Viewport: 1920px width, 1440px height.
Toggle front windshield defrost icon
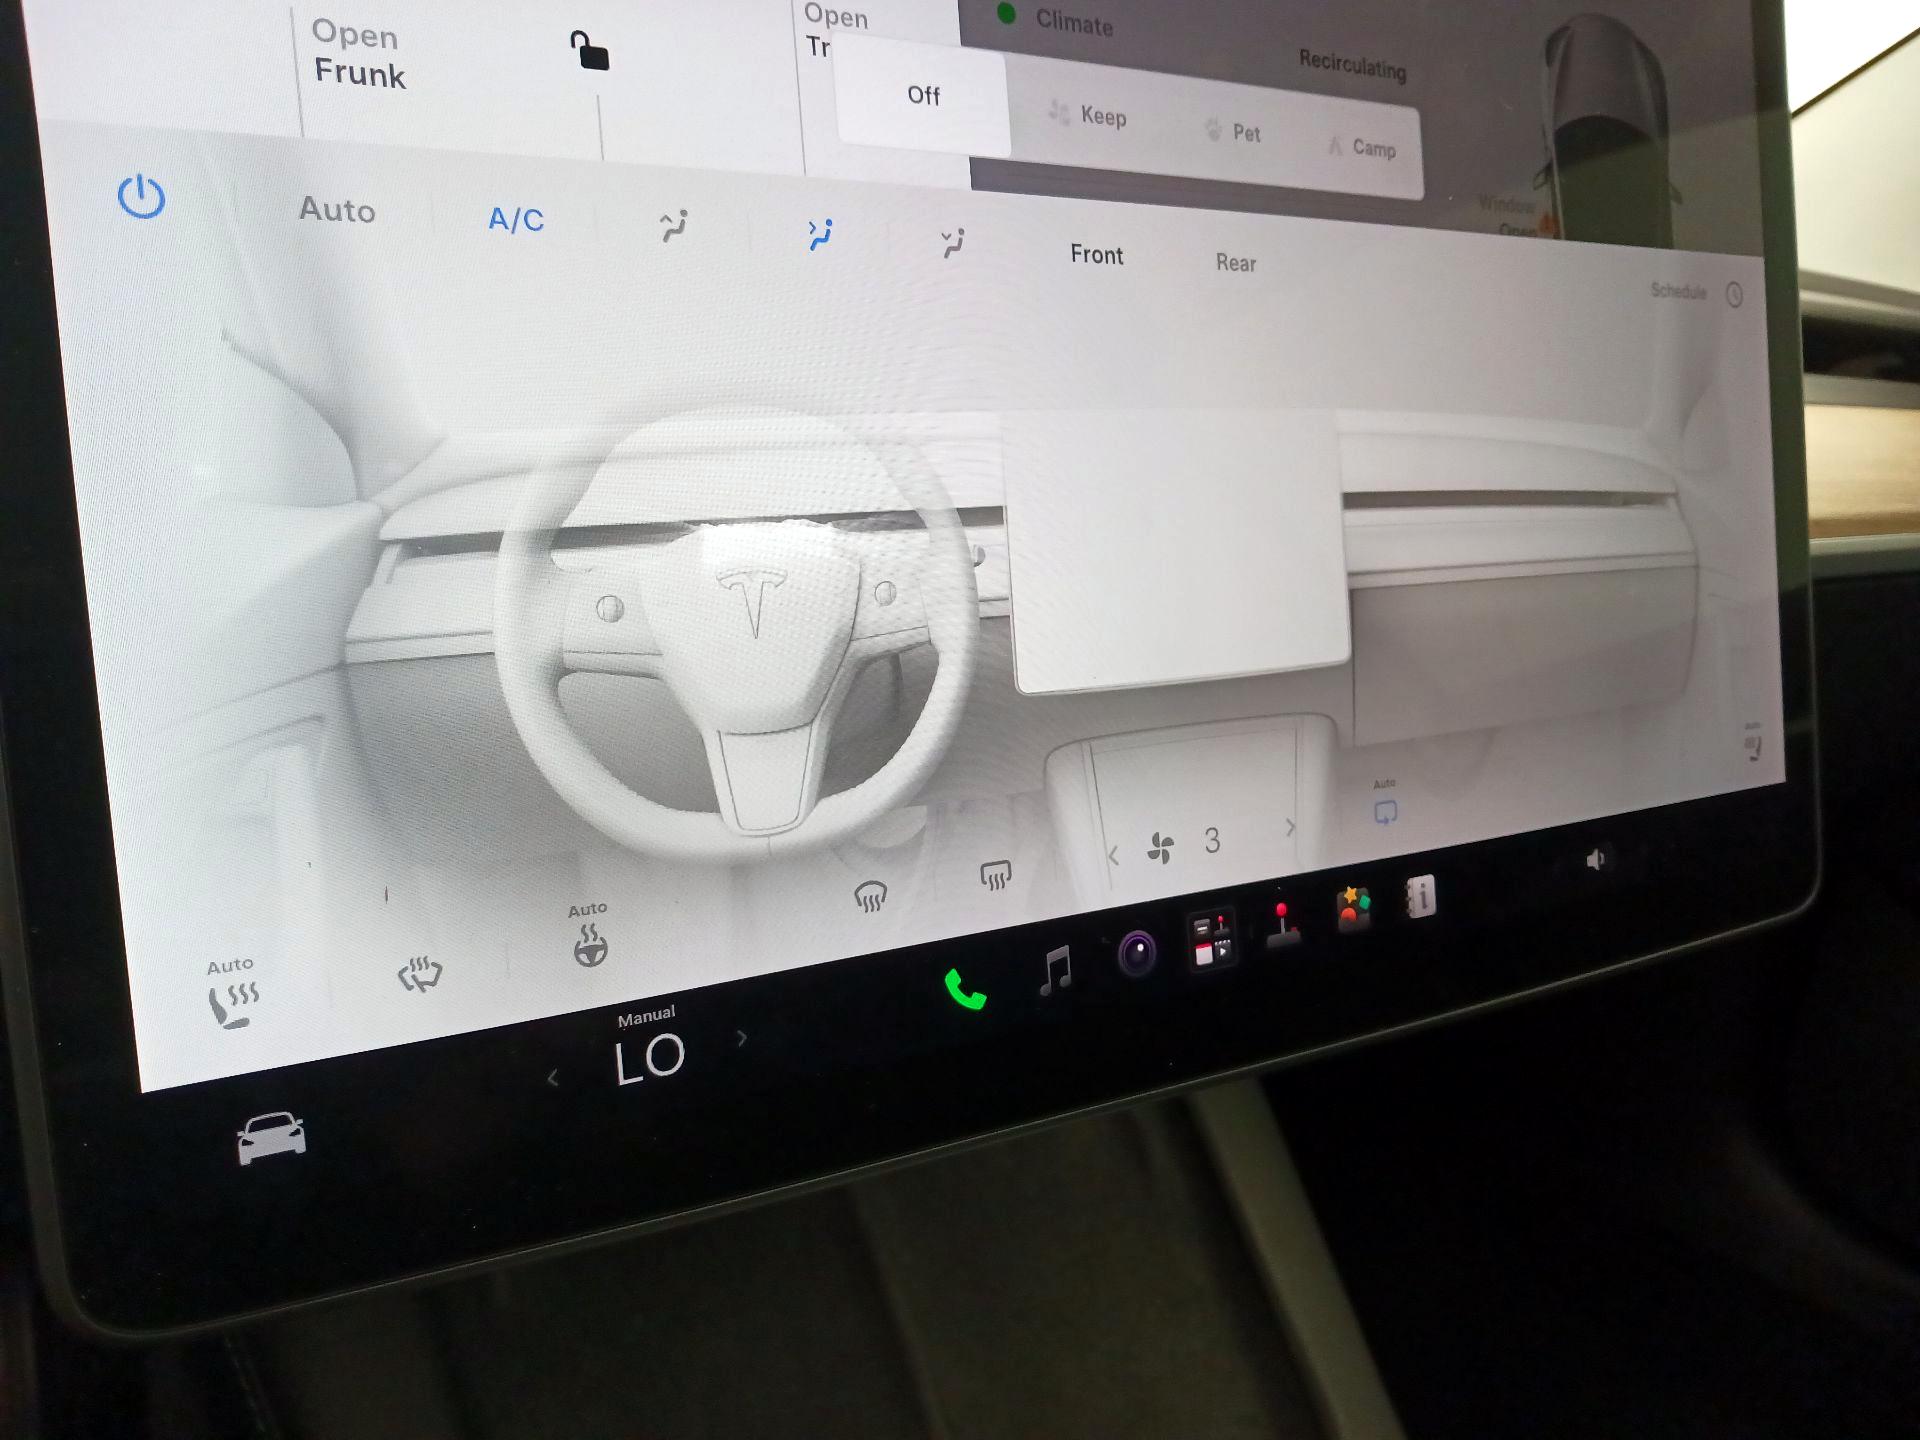pyautogui.click(x=871, y=896)
